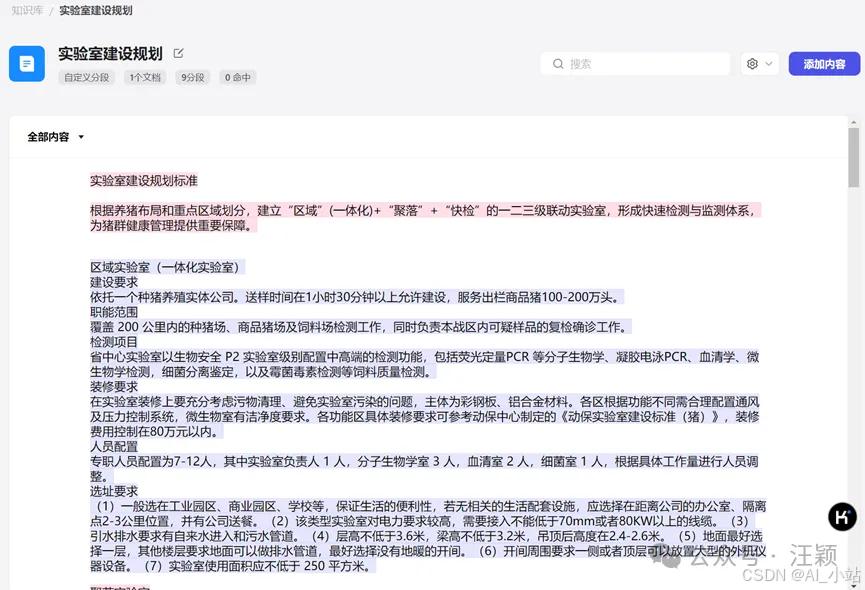Click the 添加内容 button
Screen dimensions: 865x590
(824, 64)
